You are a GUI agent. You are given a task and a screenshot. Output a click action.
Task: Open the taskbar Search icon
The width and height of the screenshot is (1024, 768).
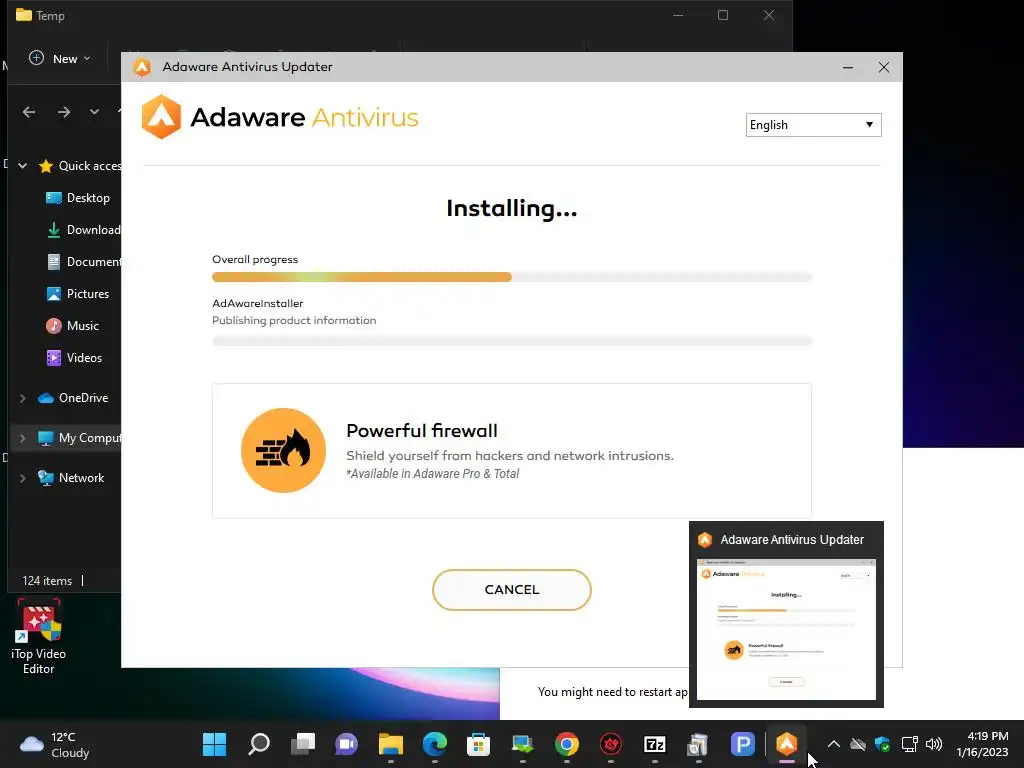click(x=259, y=744)
